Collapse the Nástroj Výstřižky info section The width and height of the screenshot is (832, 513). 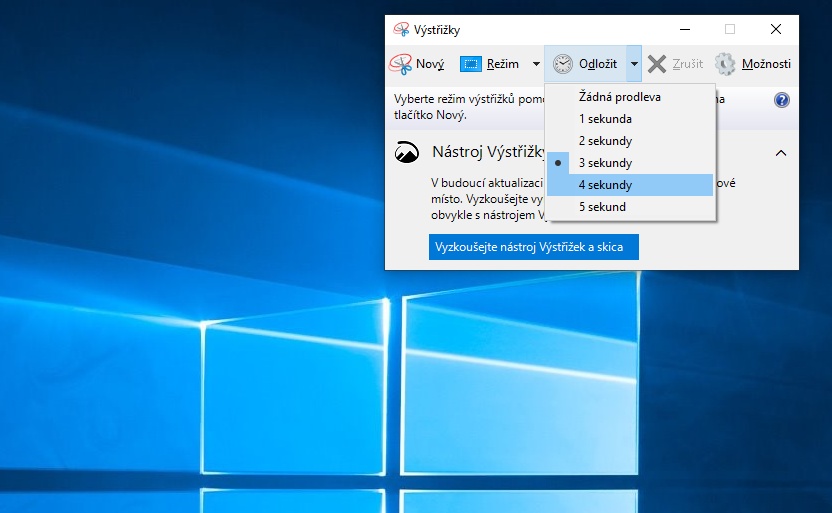coord(781,153)
